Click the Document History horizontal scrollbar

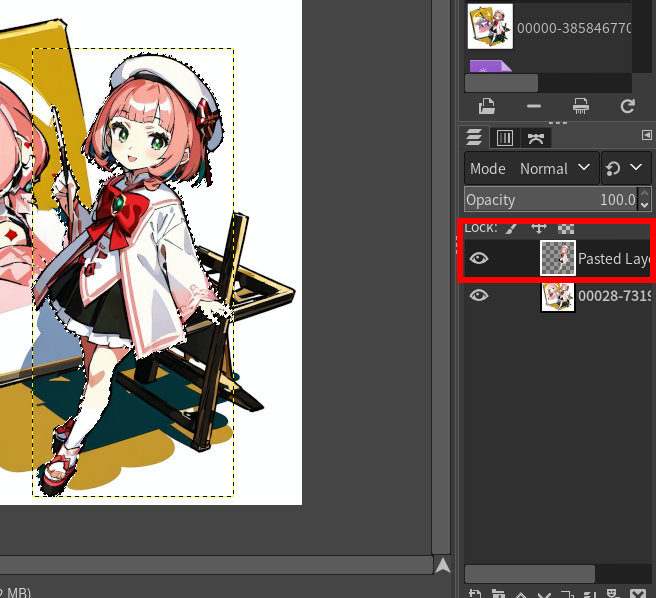[x=501, y=83]
